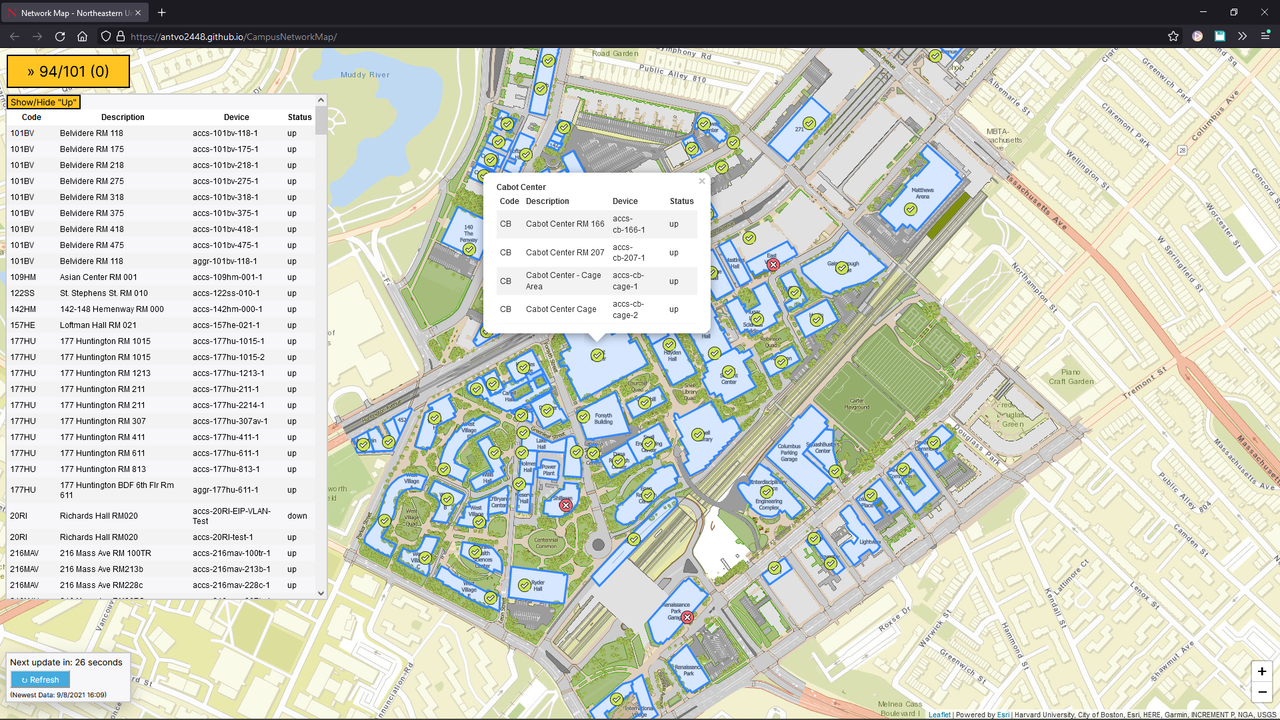Open the browser hamburger application menu
The height and width of the screenshot is (720, 1280).
coord(1264,36)
